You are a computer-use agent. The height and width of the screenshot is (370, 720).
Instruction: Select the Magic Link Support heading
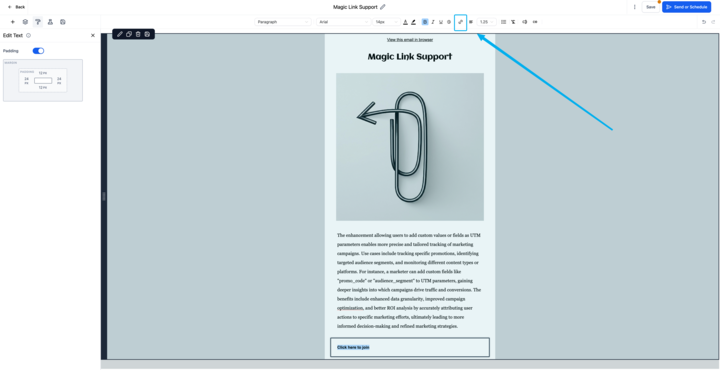pyautogui.click(x=410, y=57)
